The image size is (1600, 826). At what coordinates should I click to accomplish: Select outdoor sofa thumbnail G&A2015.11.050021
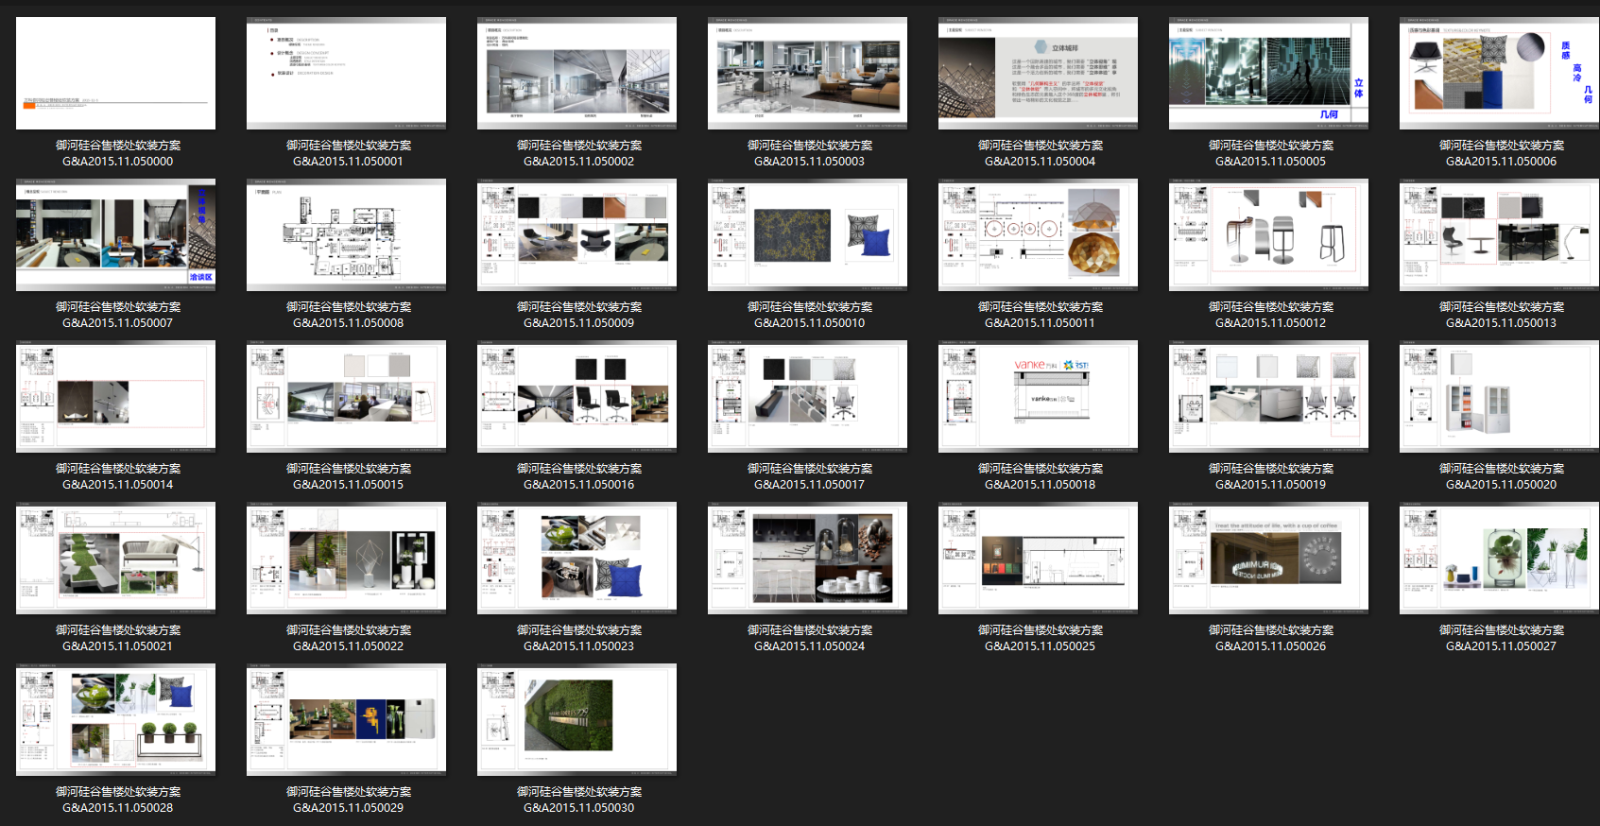click(116, 558)
